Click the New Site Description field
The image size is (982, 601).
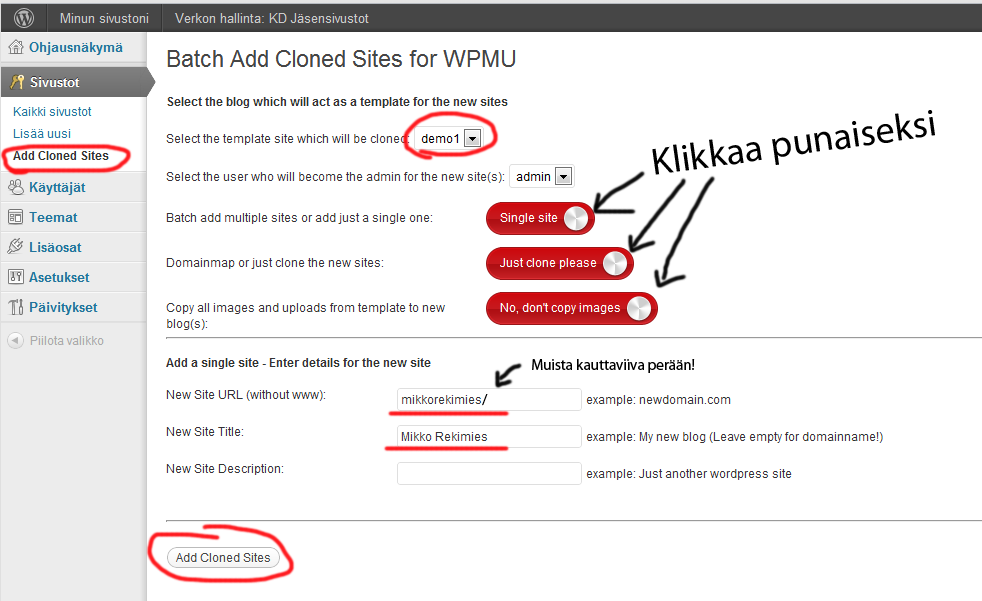(x=489, y=473)
